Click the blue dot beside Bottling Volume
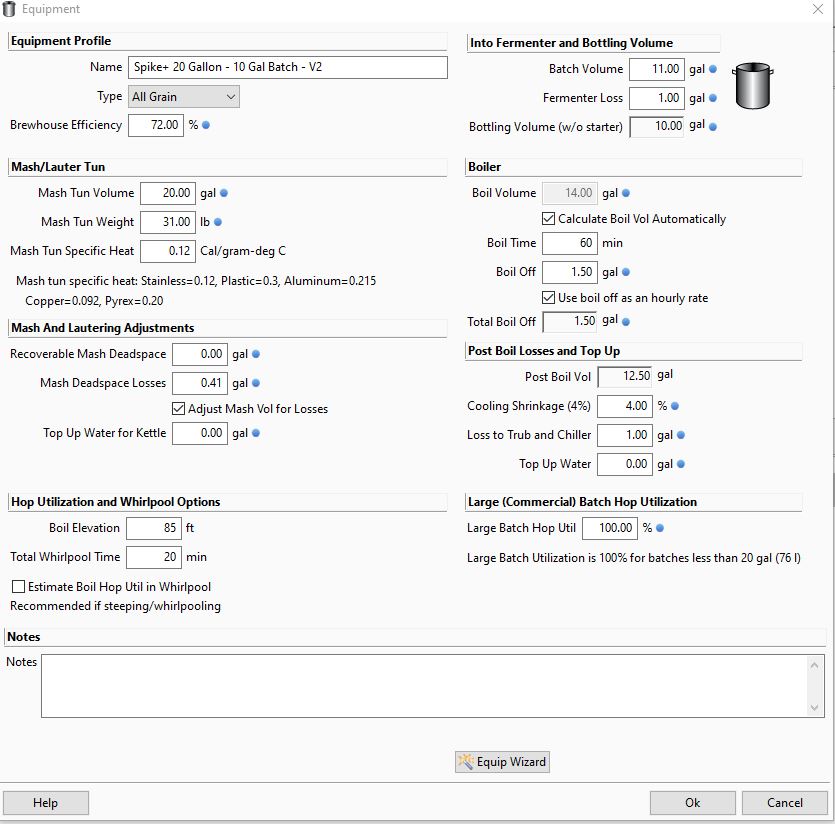This screenshot has height=824, width=835. click(713, 127)
